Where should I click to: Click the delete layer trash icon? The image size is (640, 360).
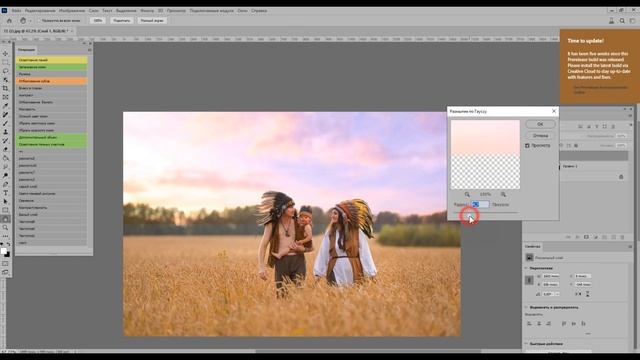(622, 237)
